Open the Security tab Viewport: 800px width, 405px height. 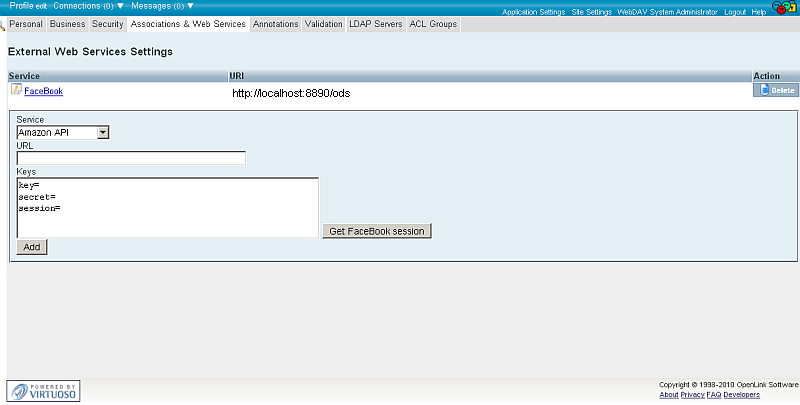click(107, 24)
